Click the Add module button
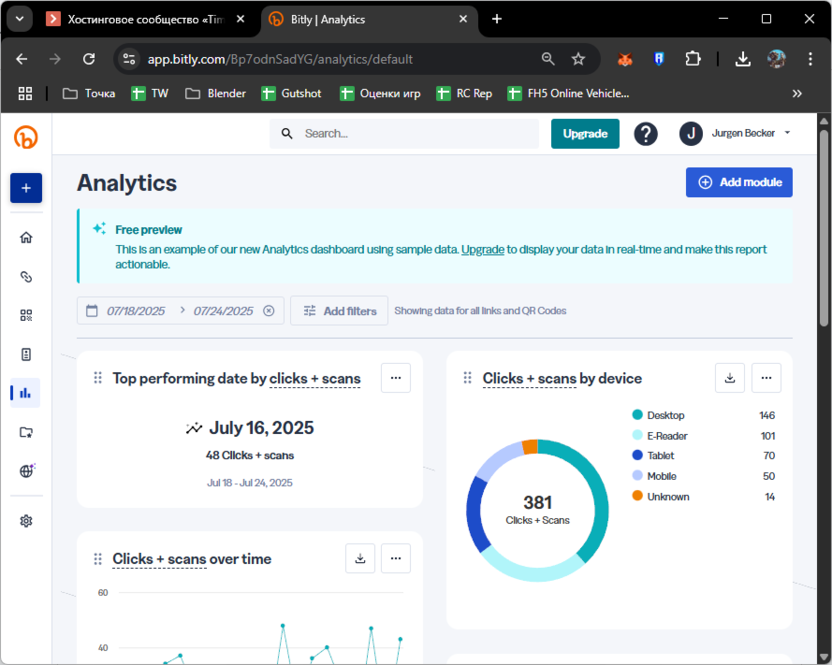Viewport: 832px width, 665px height. pyautogui.click(x=739, y=182)
